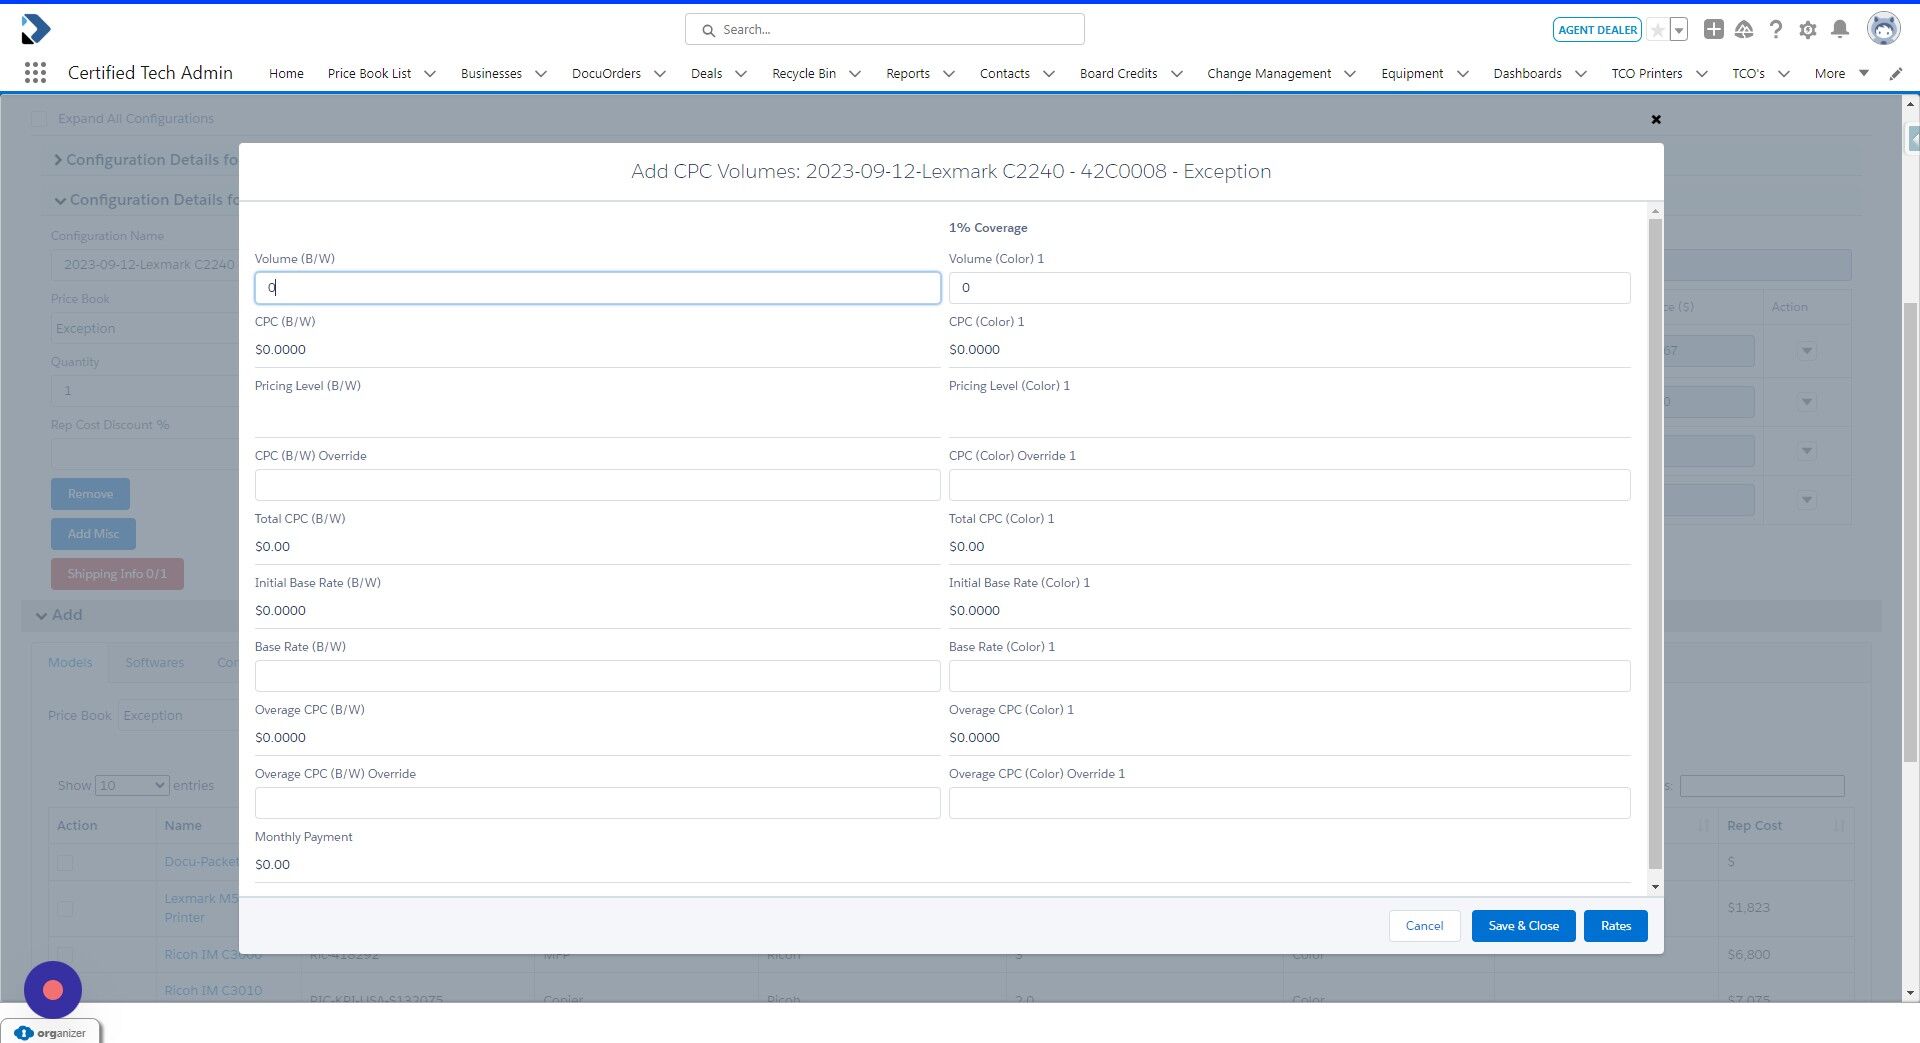The height and width of the screenshot is (1043, 1920).
Task: Click the Setup gear icon
Action: [1808, 29]
